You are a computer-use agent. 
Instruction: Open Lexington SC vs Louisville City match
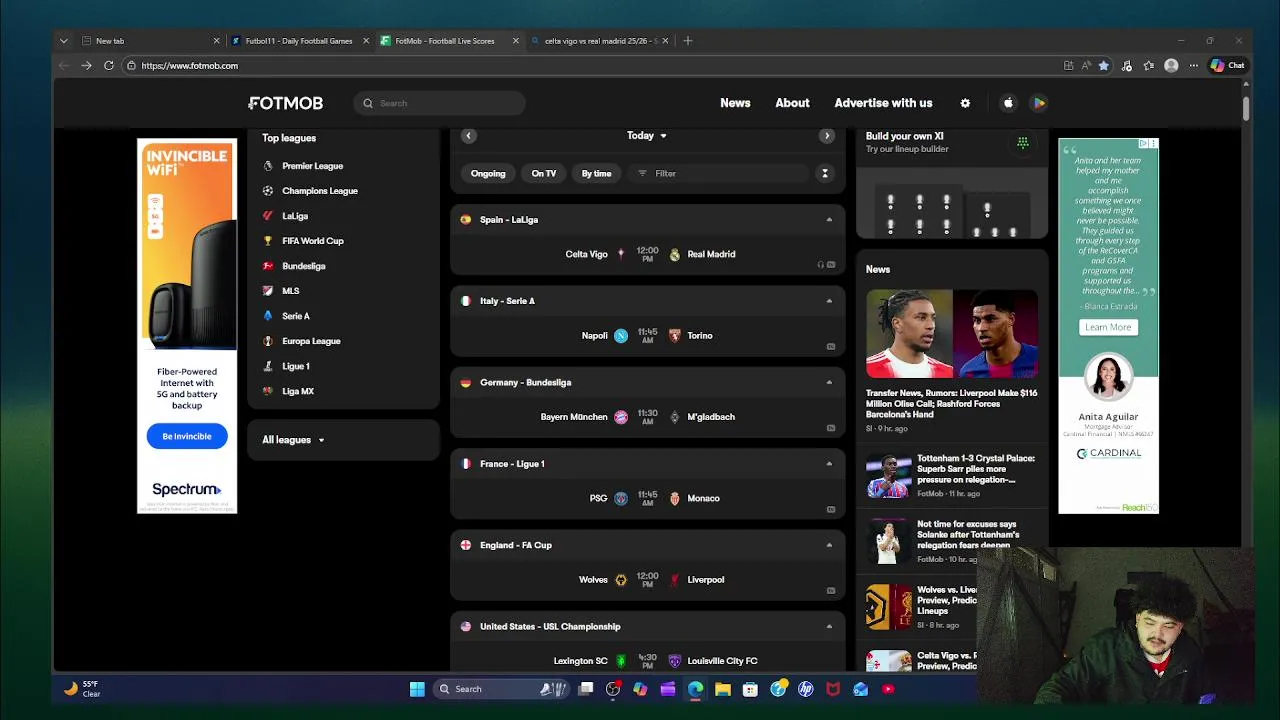(648, 660)
